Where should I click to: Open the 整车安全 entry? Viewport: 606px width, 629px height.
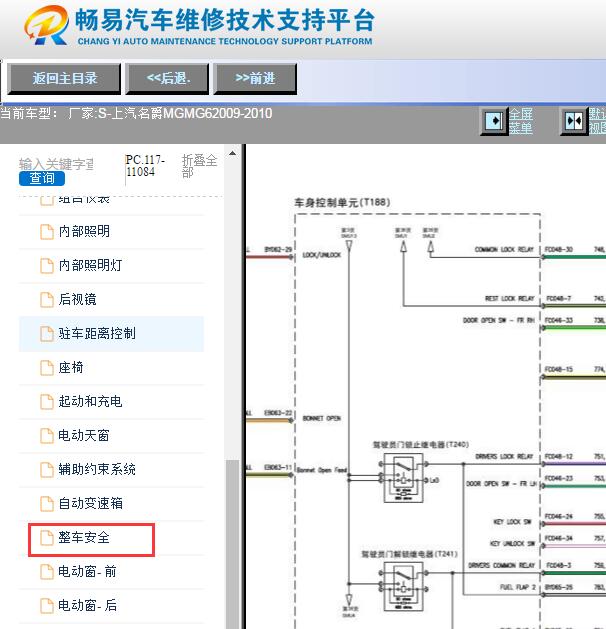(84, 538)
